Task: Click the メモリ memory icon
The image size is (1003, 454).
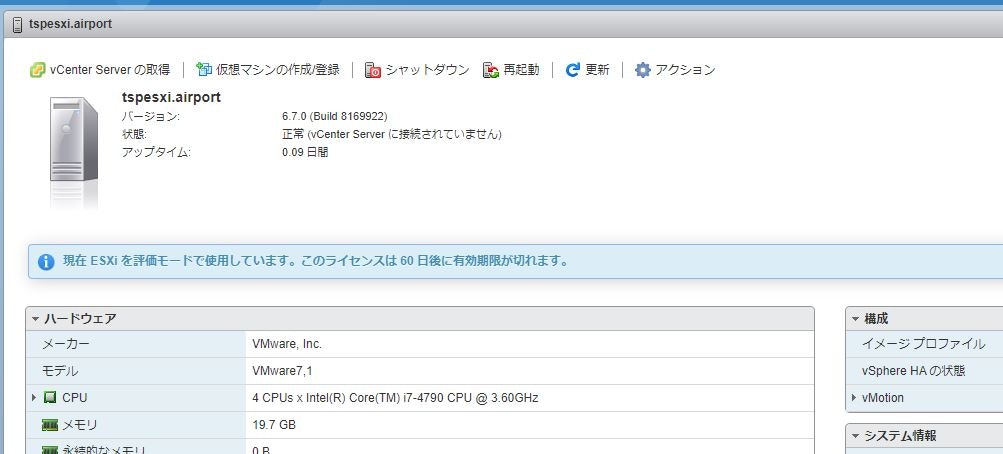Action: [50, 425]
